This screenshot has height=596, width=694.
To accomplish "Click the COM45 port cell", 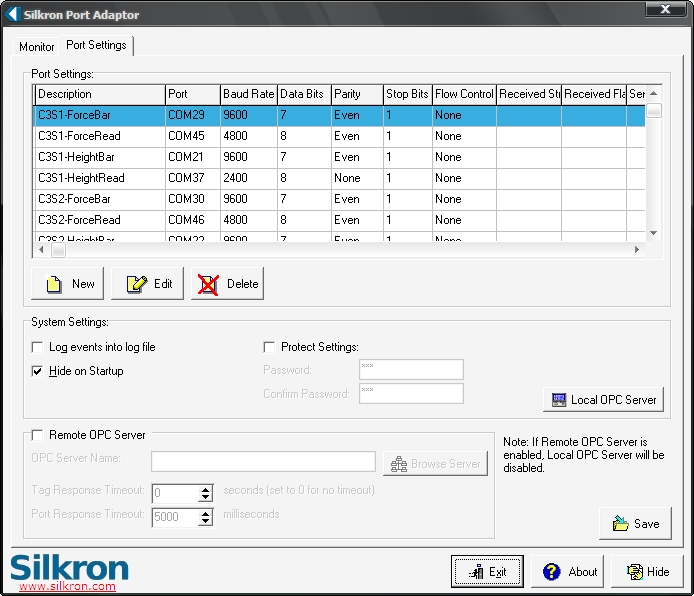I will pyautogui.click(x=193, y=136).
